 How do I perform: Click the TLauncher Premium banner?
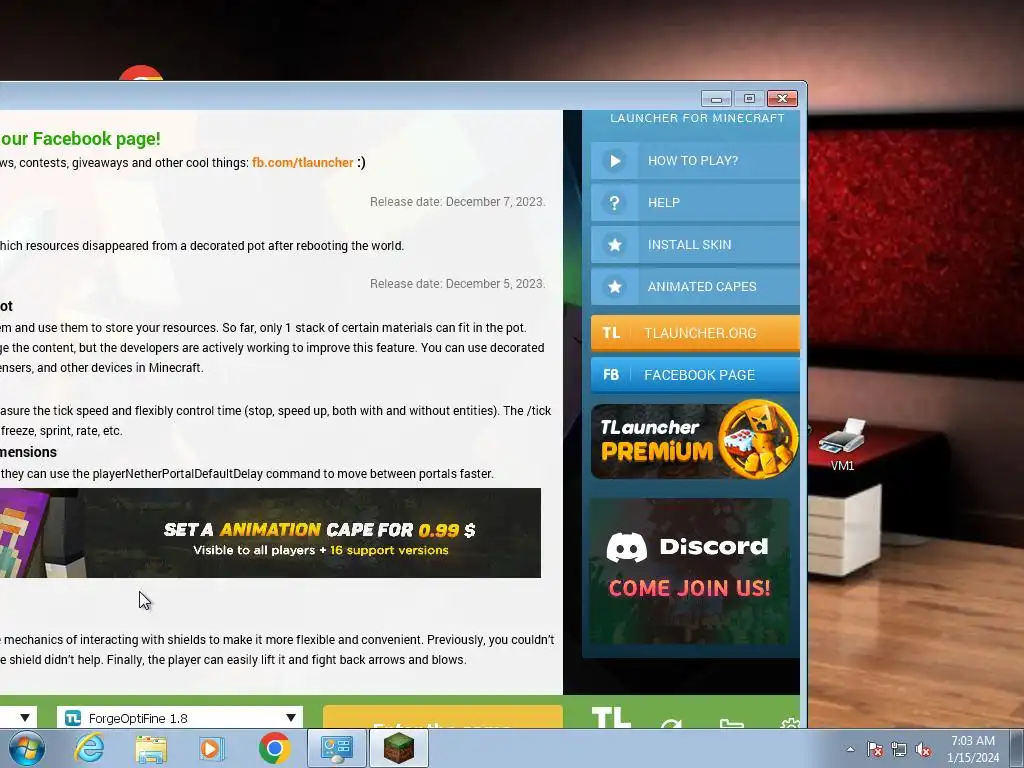click(x=695, y=440)
